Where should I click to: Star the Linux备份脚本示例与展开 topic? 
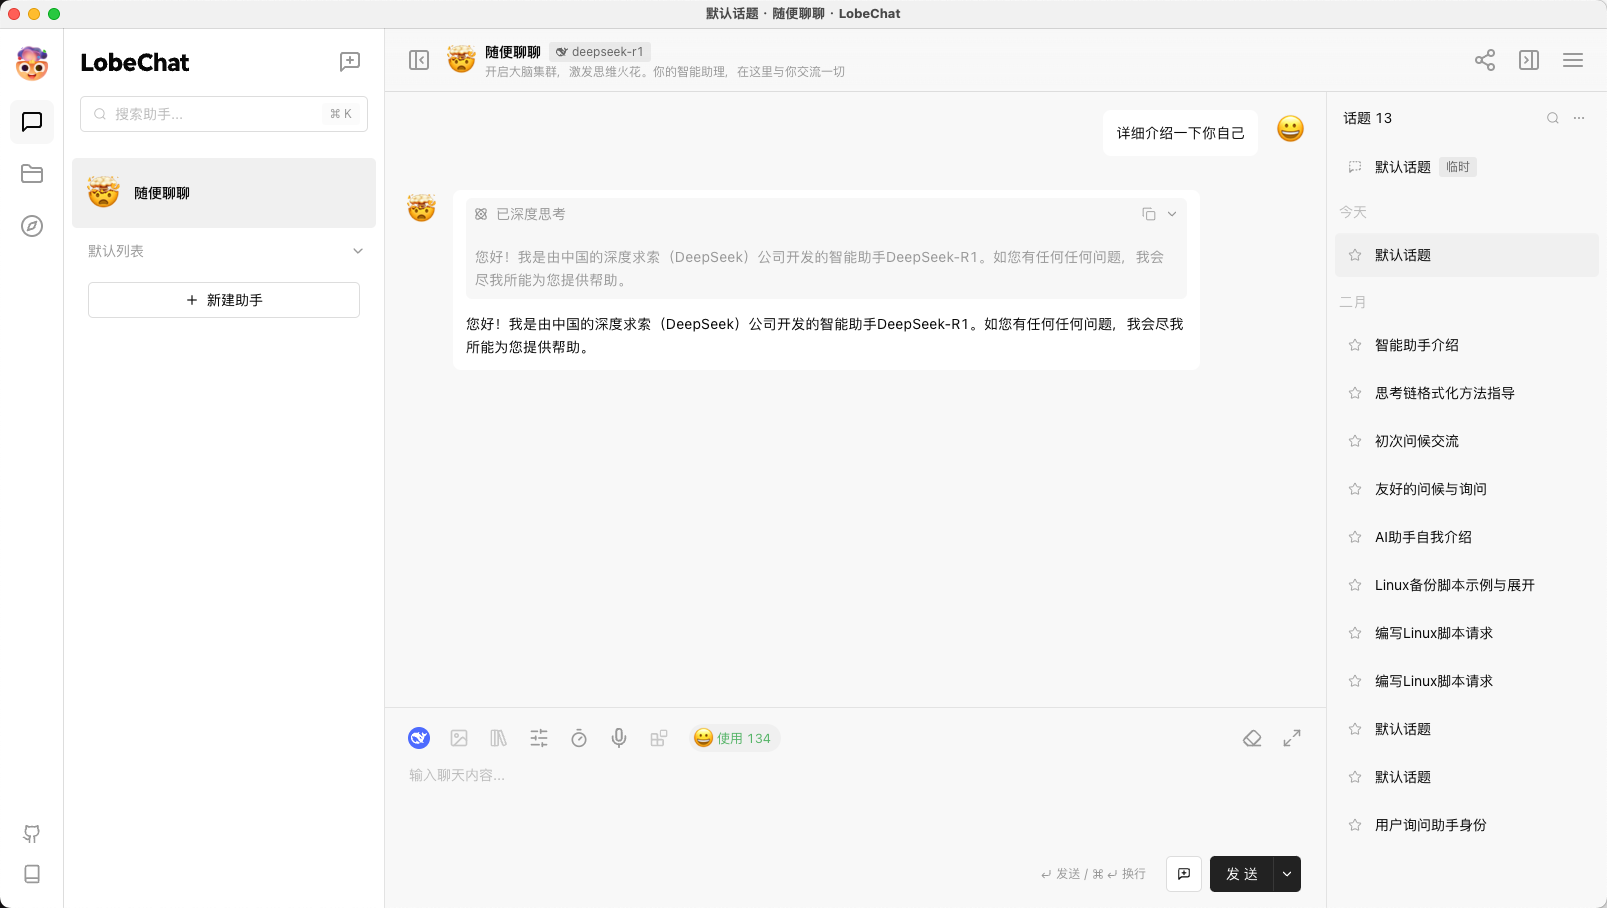tap(1355, 585)
